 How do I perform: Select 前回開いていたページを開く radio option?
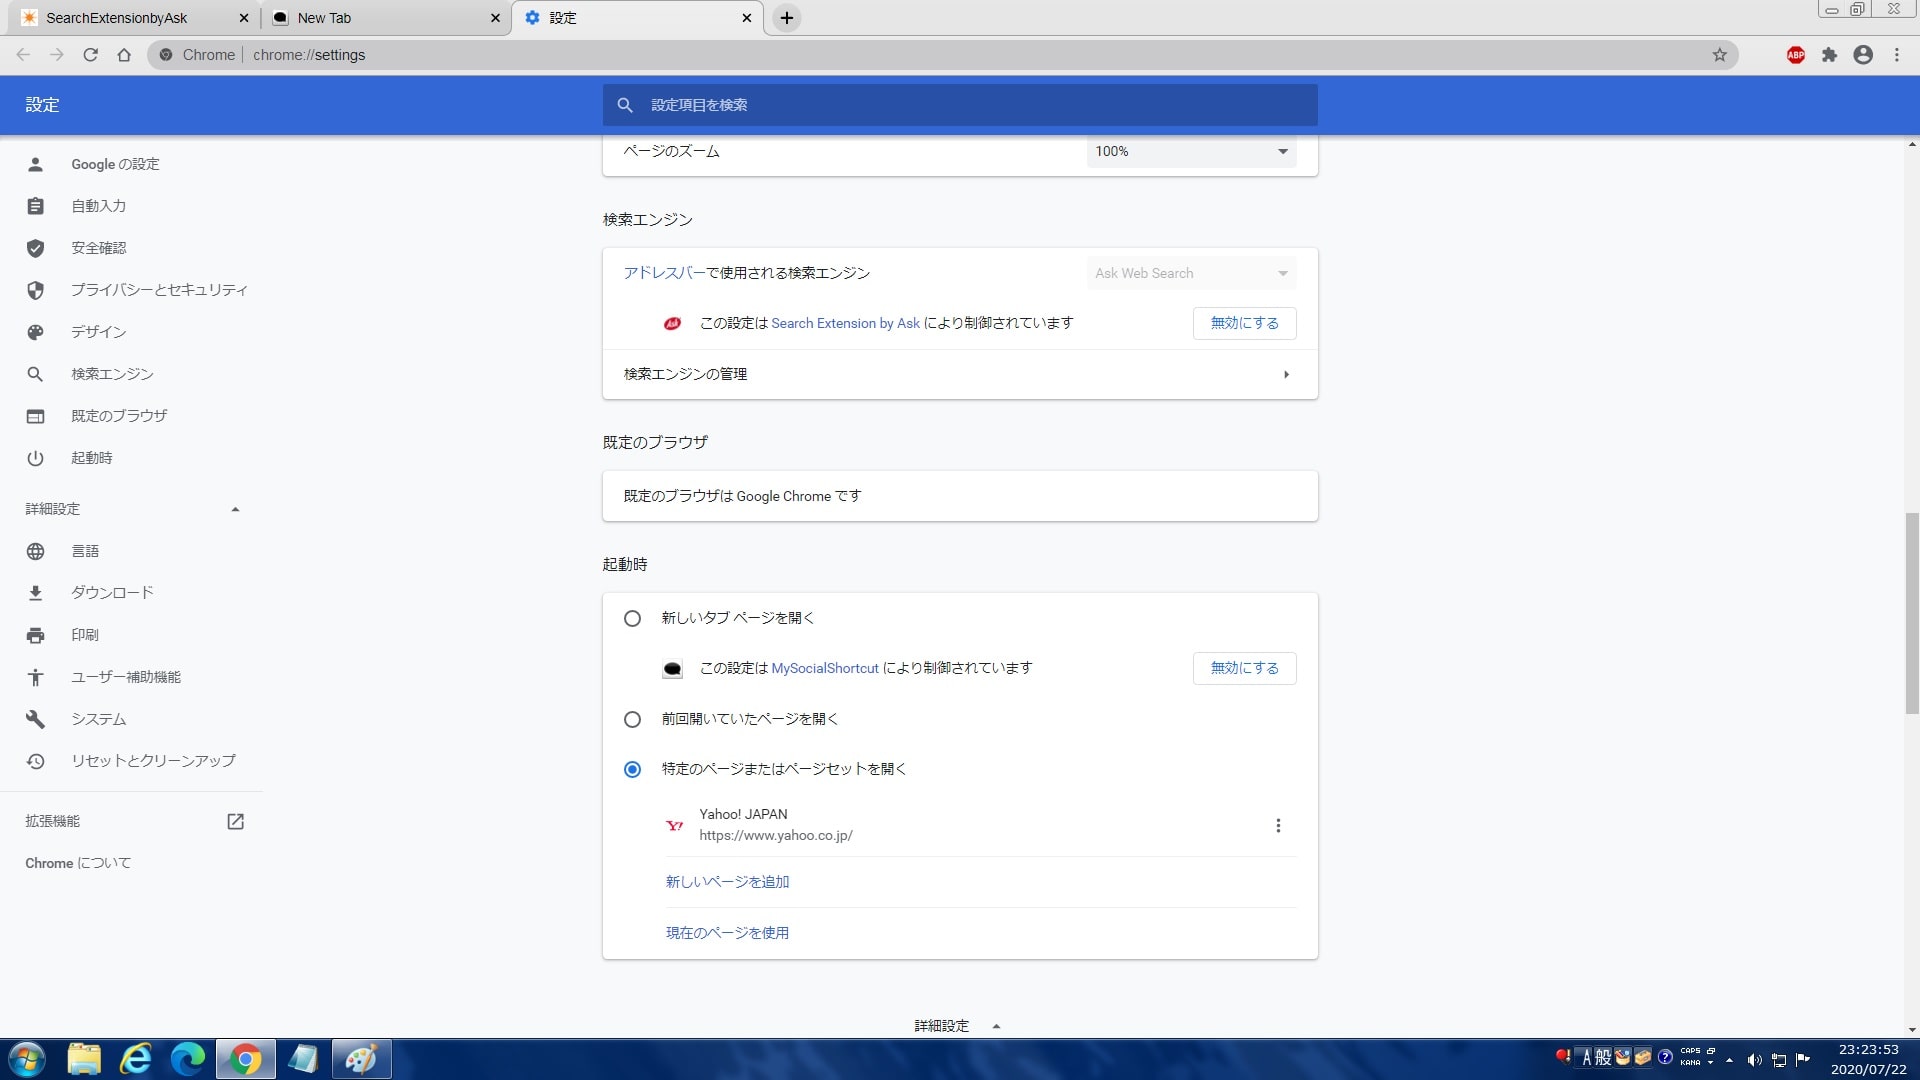click(632, 719)
